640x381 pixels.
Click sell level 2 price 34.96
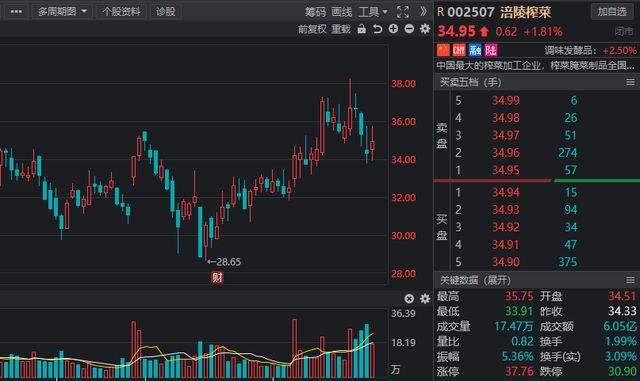point(505,152)
